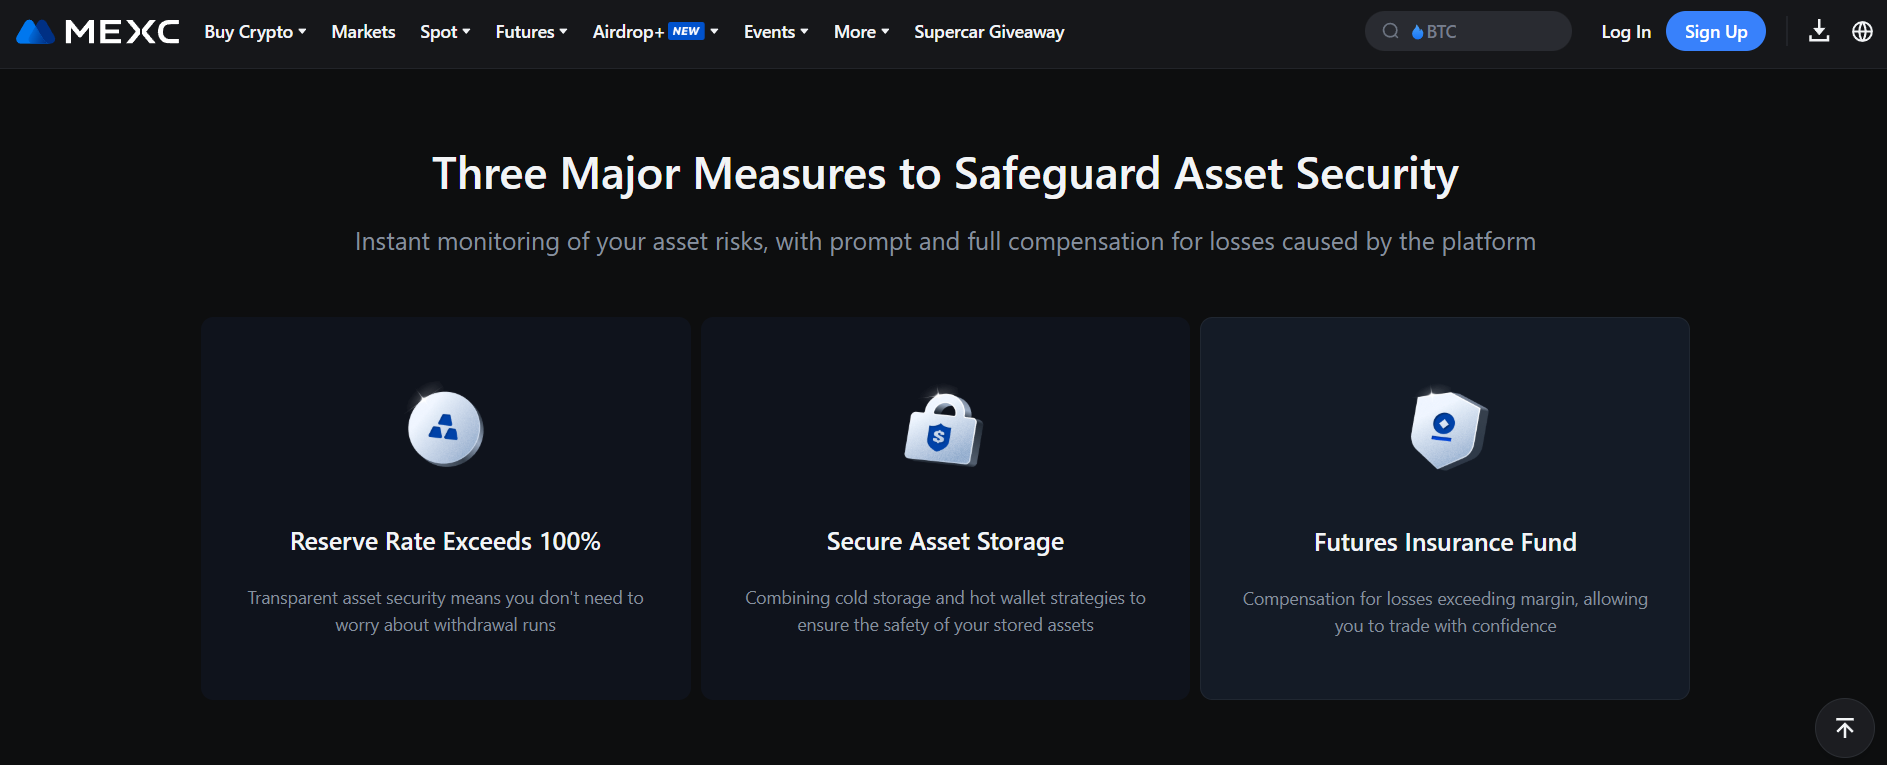Click the gold bars reserve icon
1887x765 pixels.
pos(445,429)
